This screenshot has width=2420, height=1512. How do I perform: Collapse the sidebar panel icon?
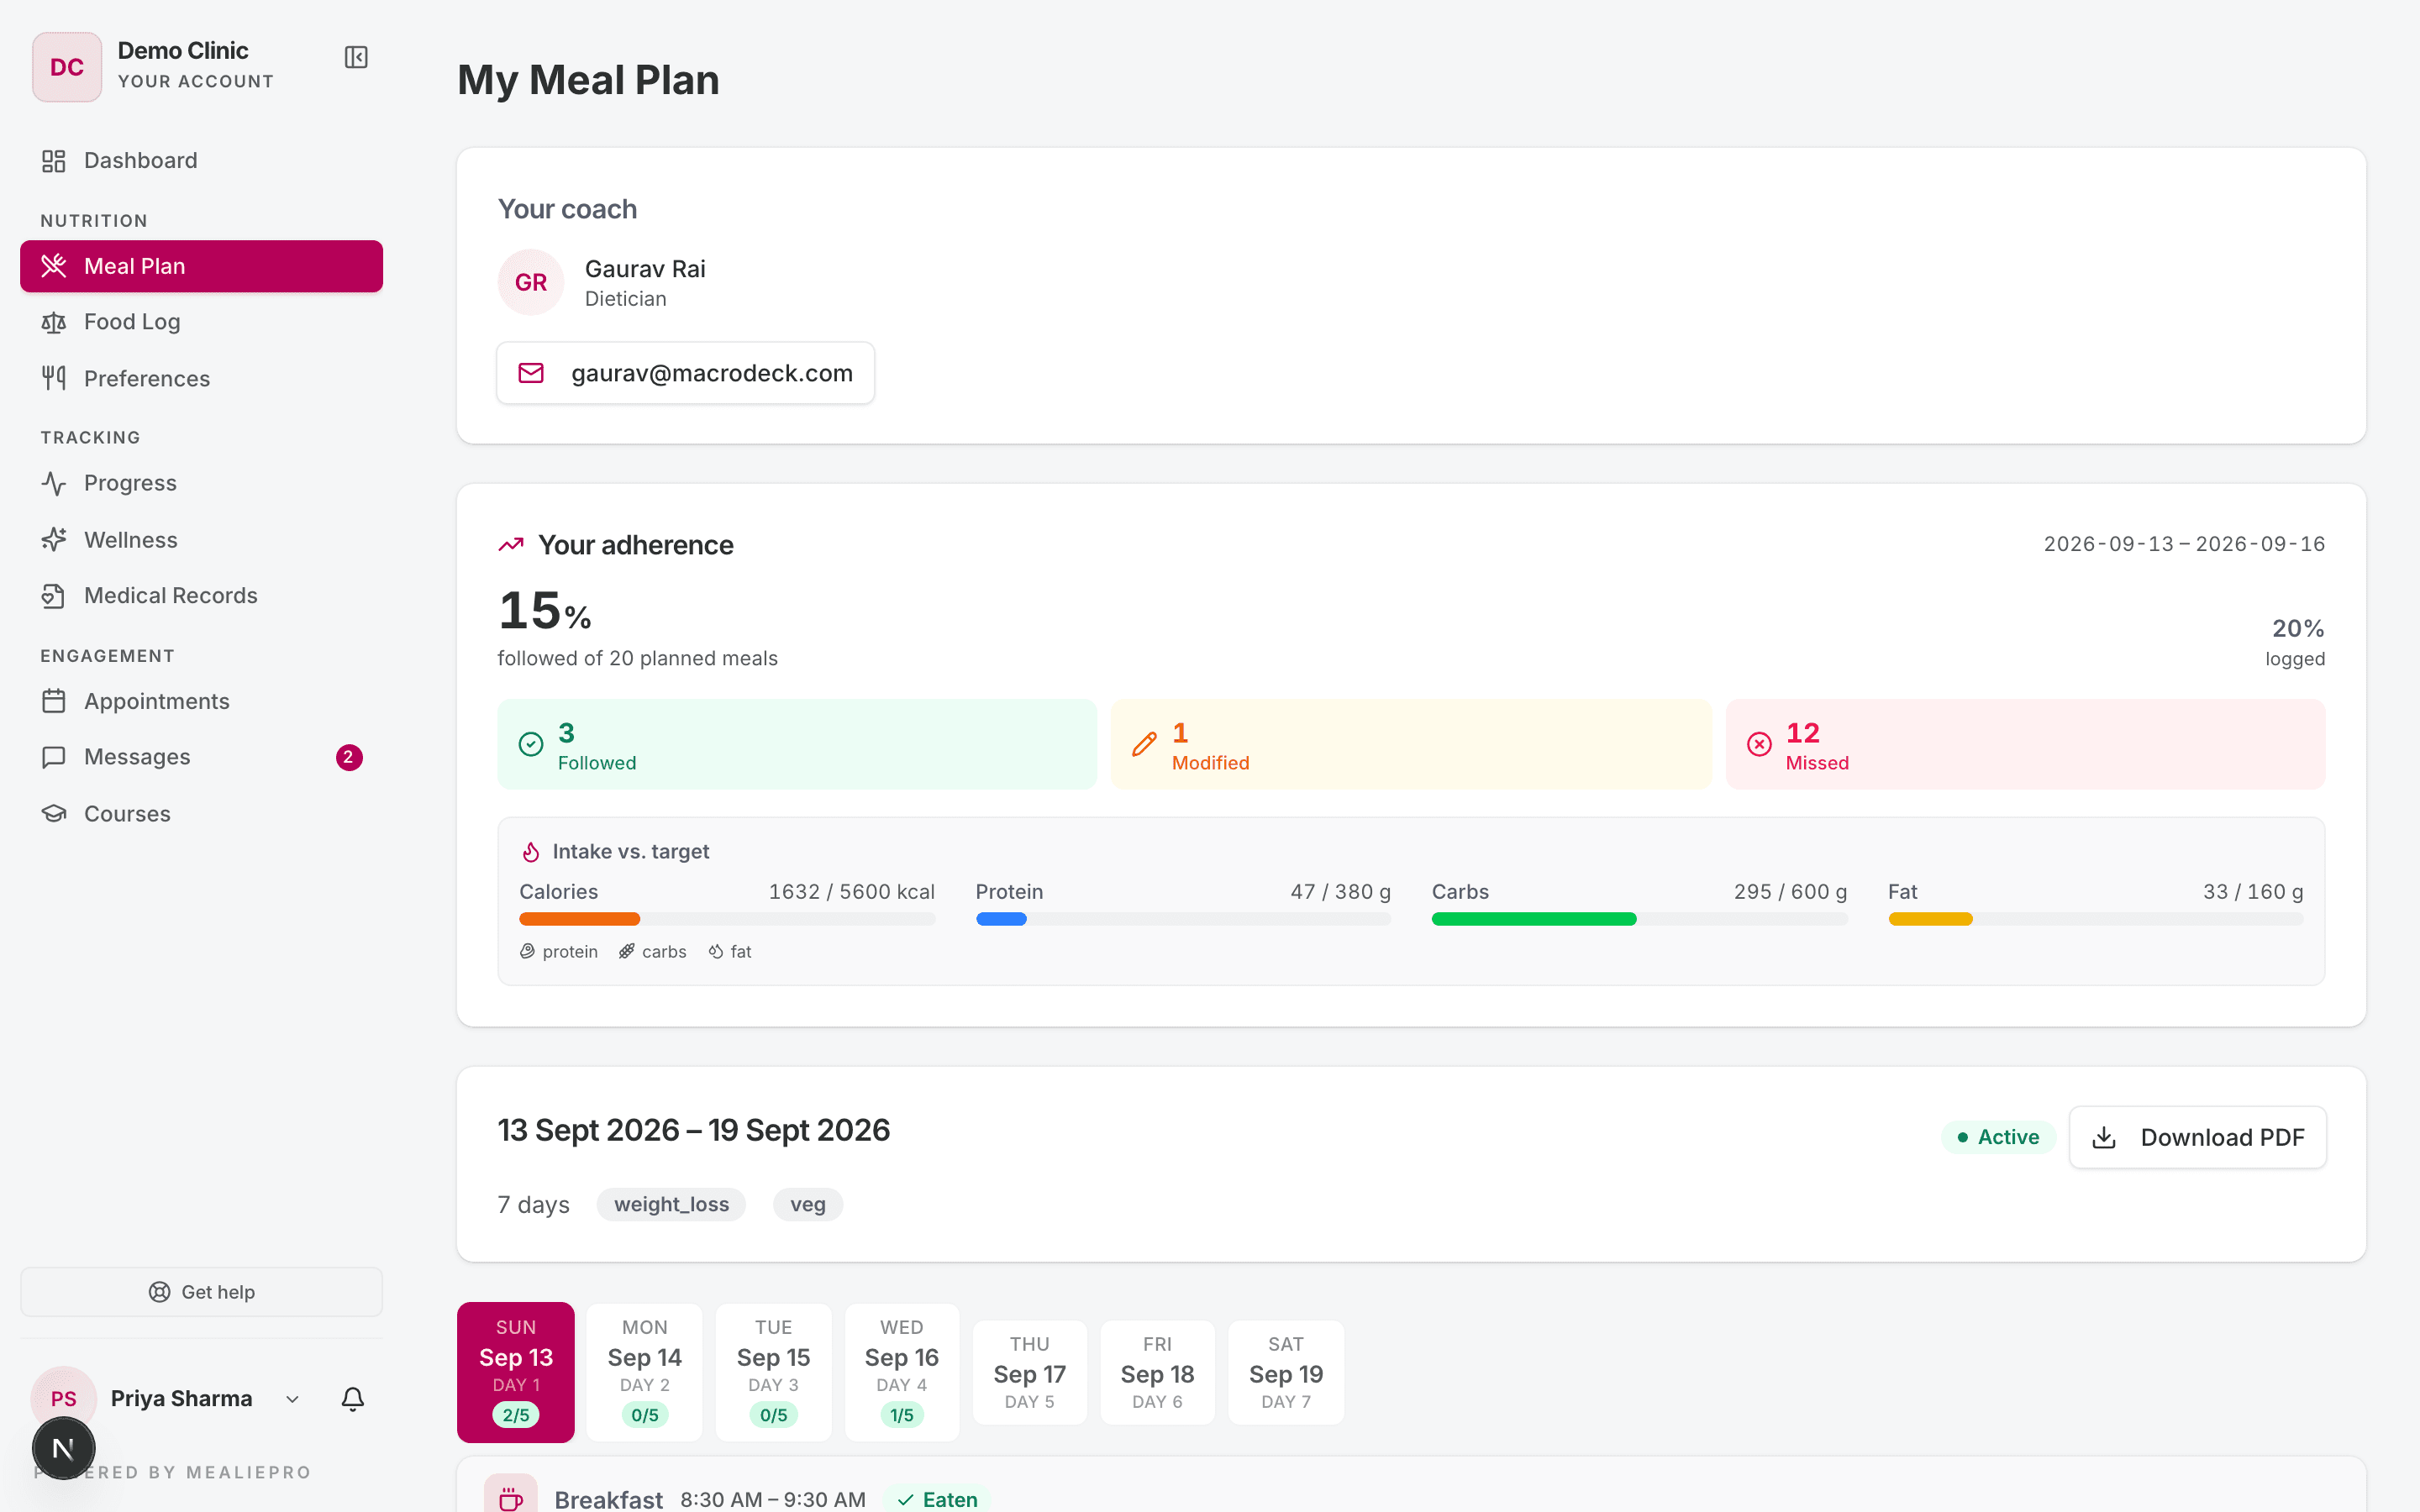[x=356, y=57]
